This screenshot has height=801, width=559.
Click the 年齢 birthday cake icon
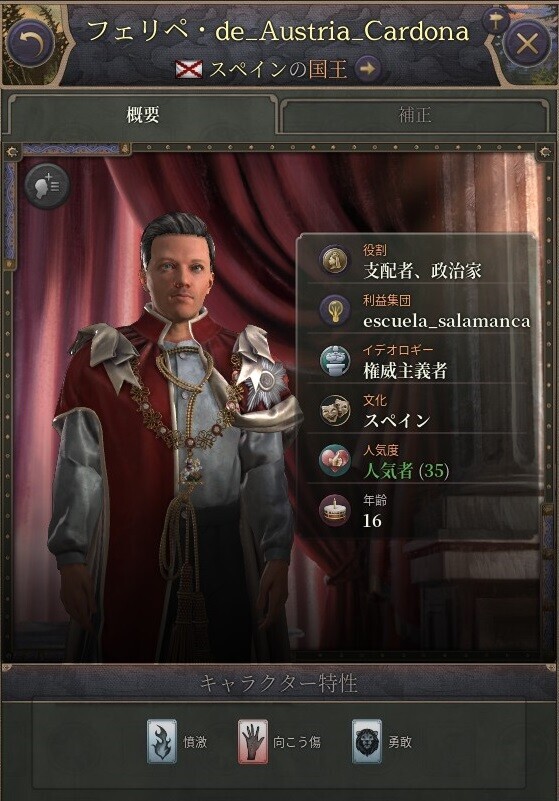[x=335, y=510]
